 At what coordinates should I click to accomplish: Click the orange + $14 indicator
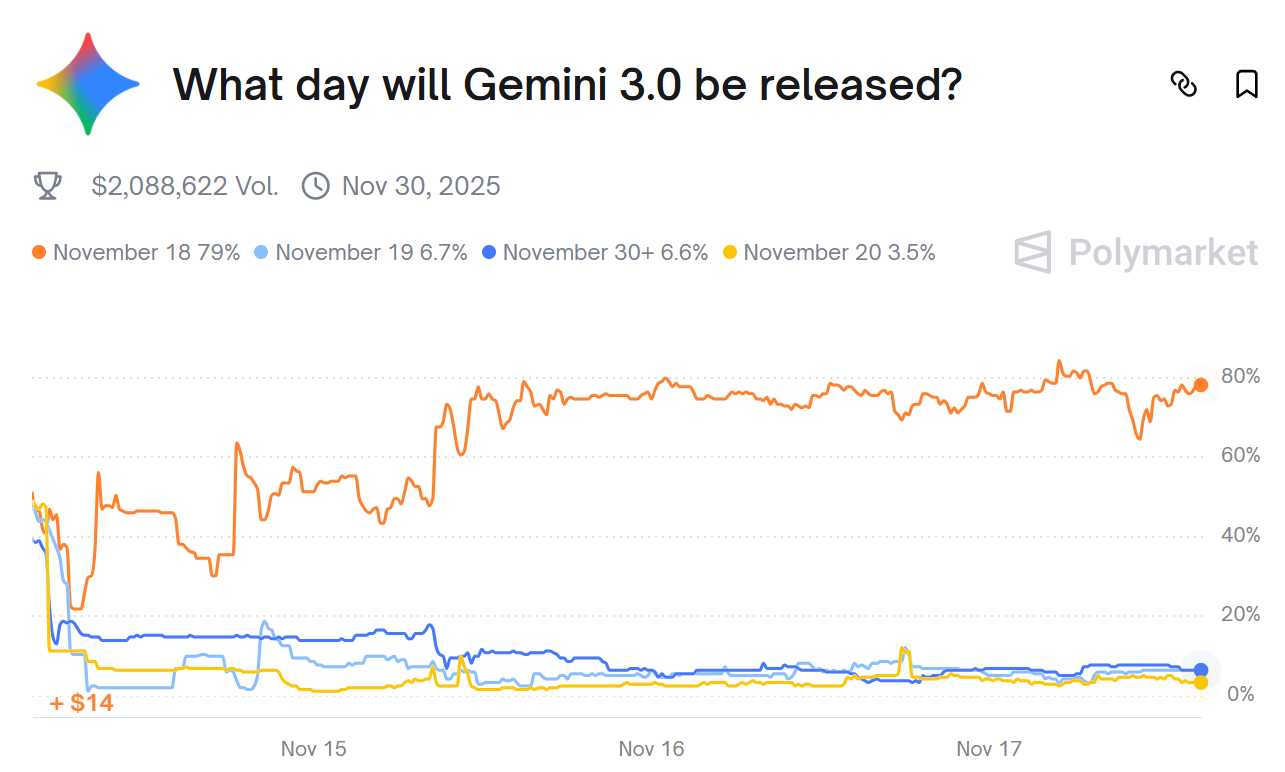coord(81,704)
